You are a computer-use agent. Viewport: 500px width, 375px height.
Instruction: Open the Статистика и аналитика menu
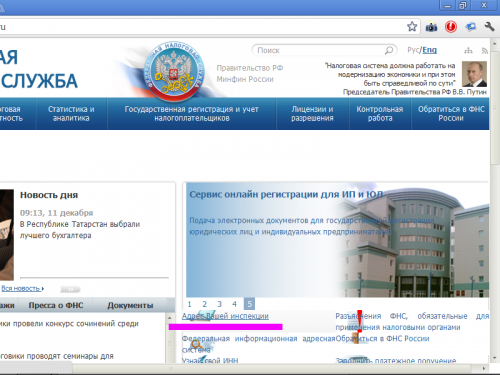[71, 114]
